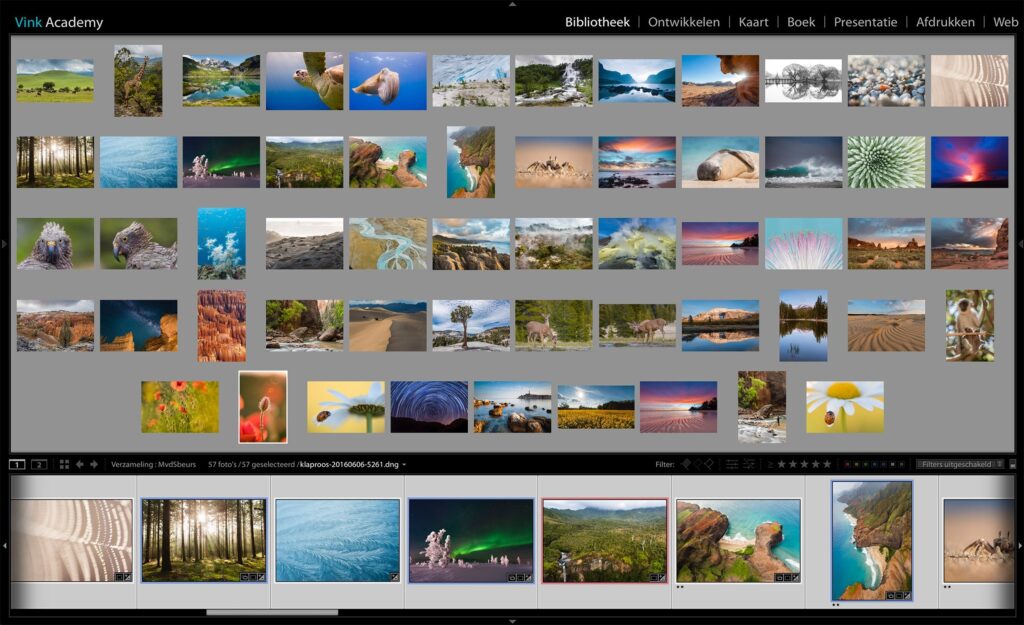Click the crop badge on the forest filmstrip thumbnail
The width and height of the screenshot is (1024, 625).
252,577
